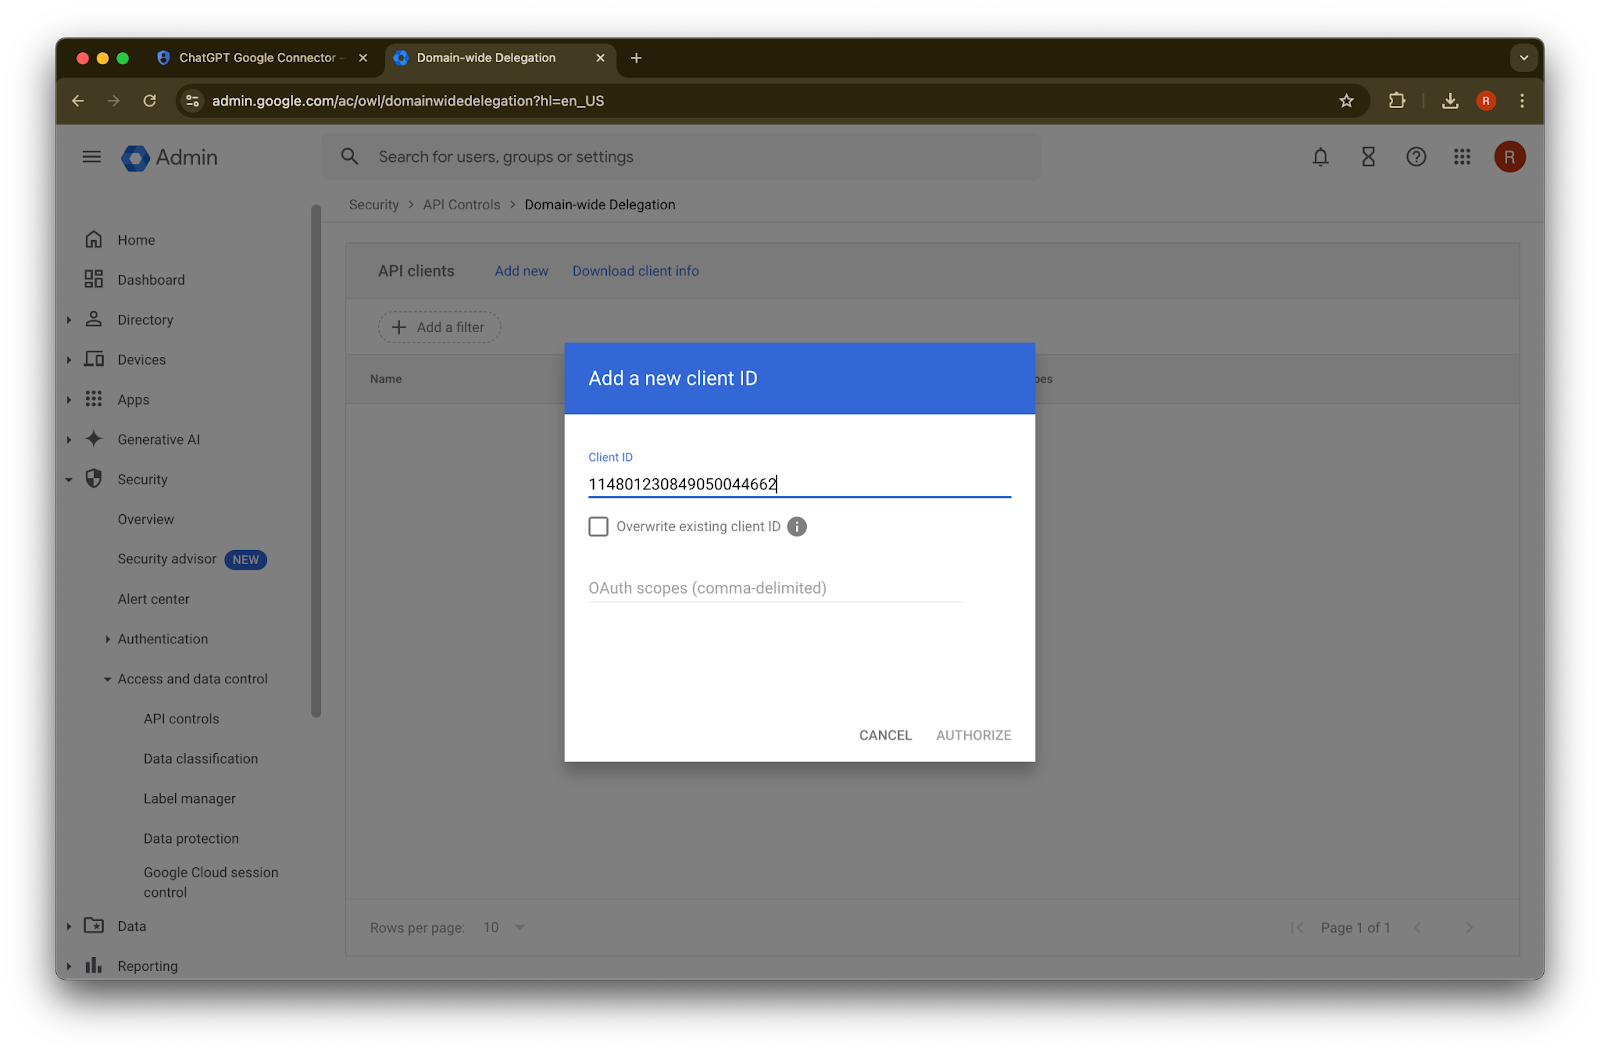
Task: Go to first page of results
Action: tap(1297, 928)
